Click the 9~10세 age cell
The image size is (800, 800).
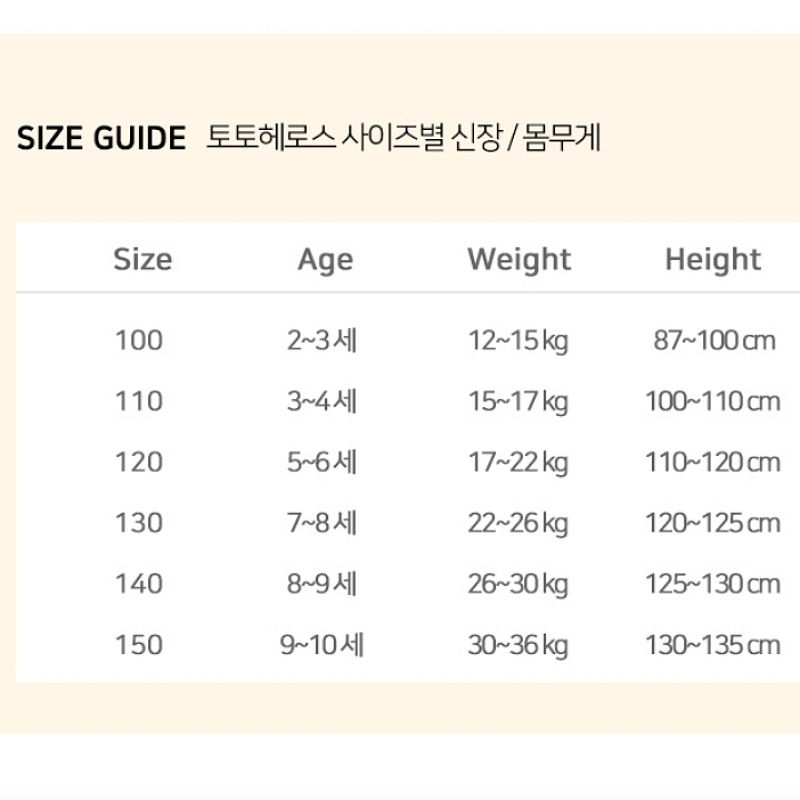pyautogui.click(x=322, y=645)
